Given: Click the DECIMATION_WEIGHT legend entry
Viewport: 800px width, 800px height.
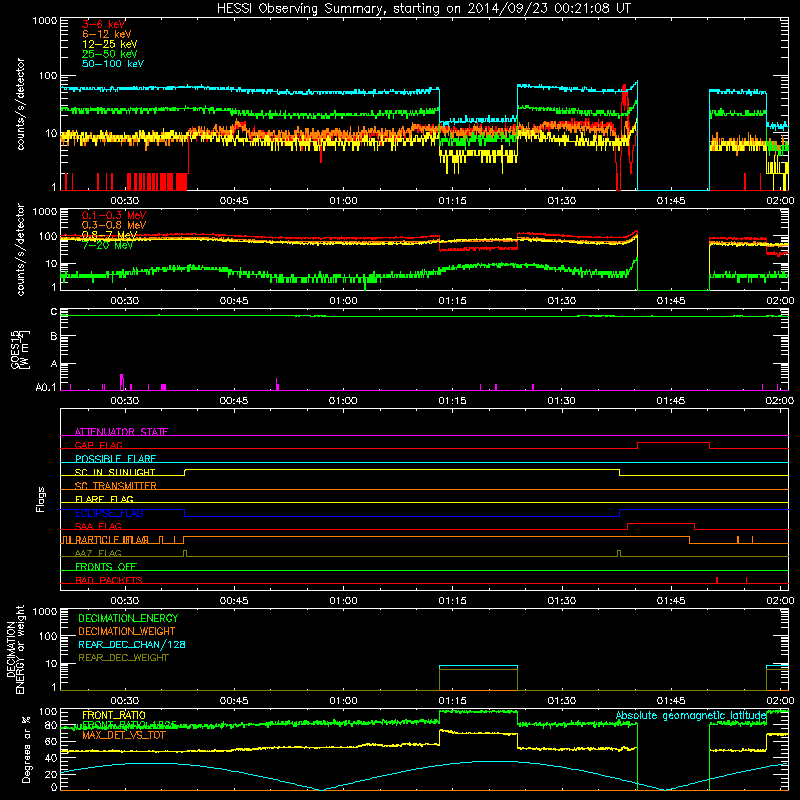Looking at the screenshot, I should pyautogui.click(x=127, y=631).
